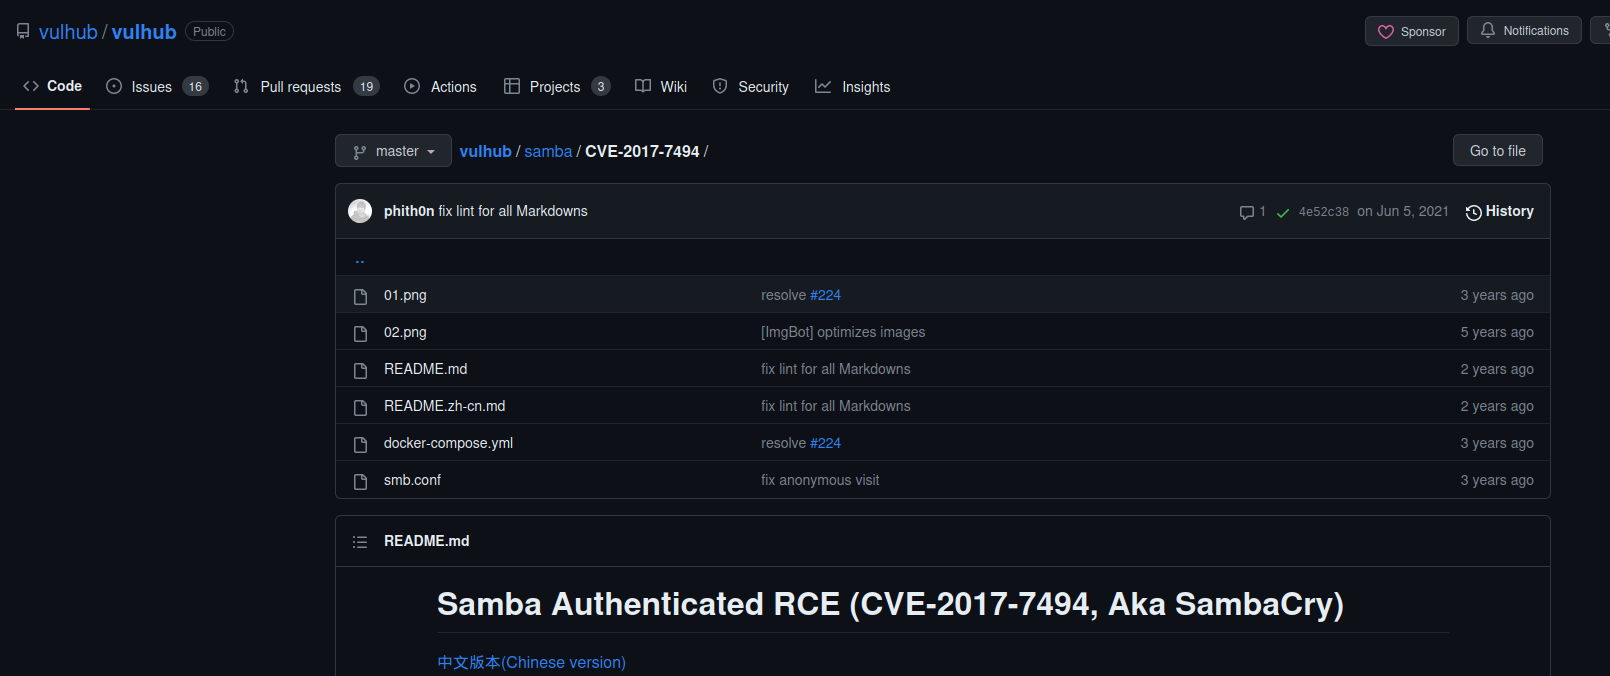Click the Security shield icon
This screenshot has width=1610, height=676.
(720, 87)
